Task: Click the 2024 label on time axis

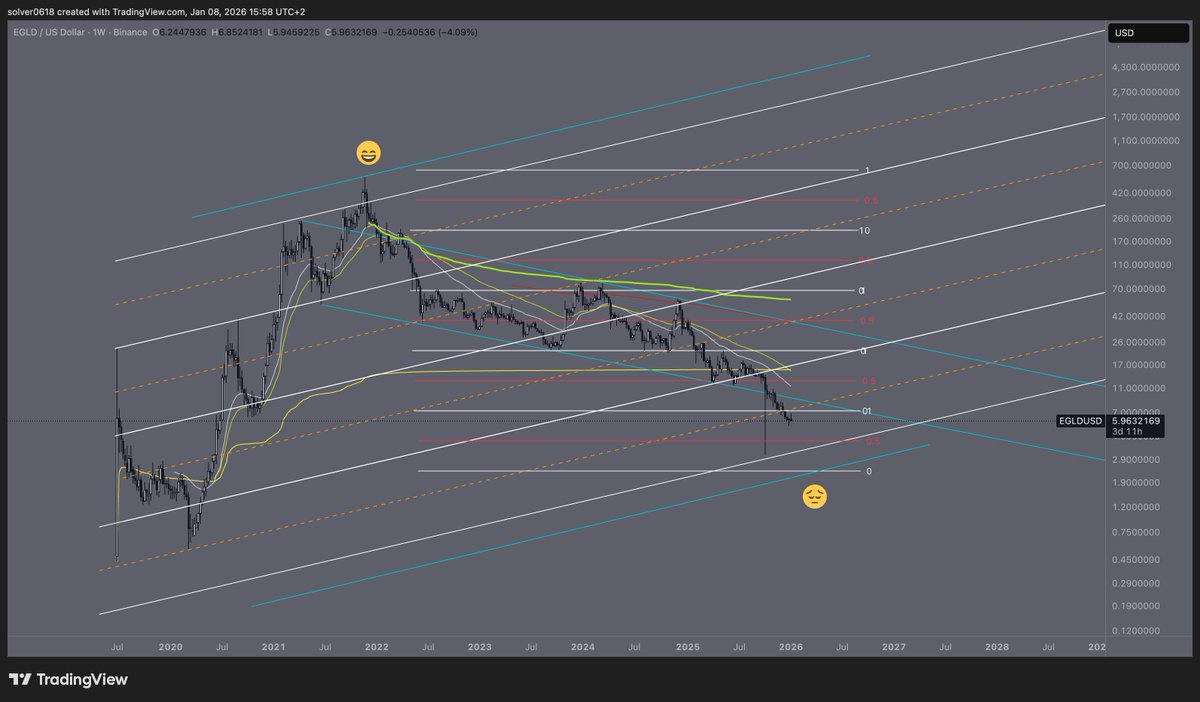Action: pyautogui.click(x=583, y=648)
